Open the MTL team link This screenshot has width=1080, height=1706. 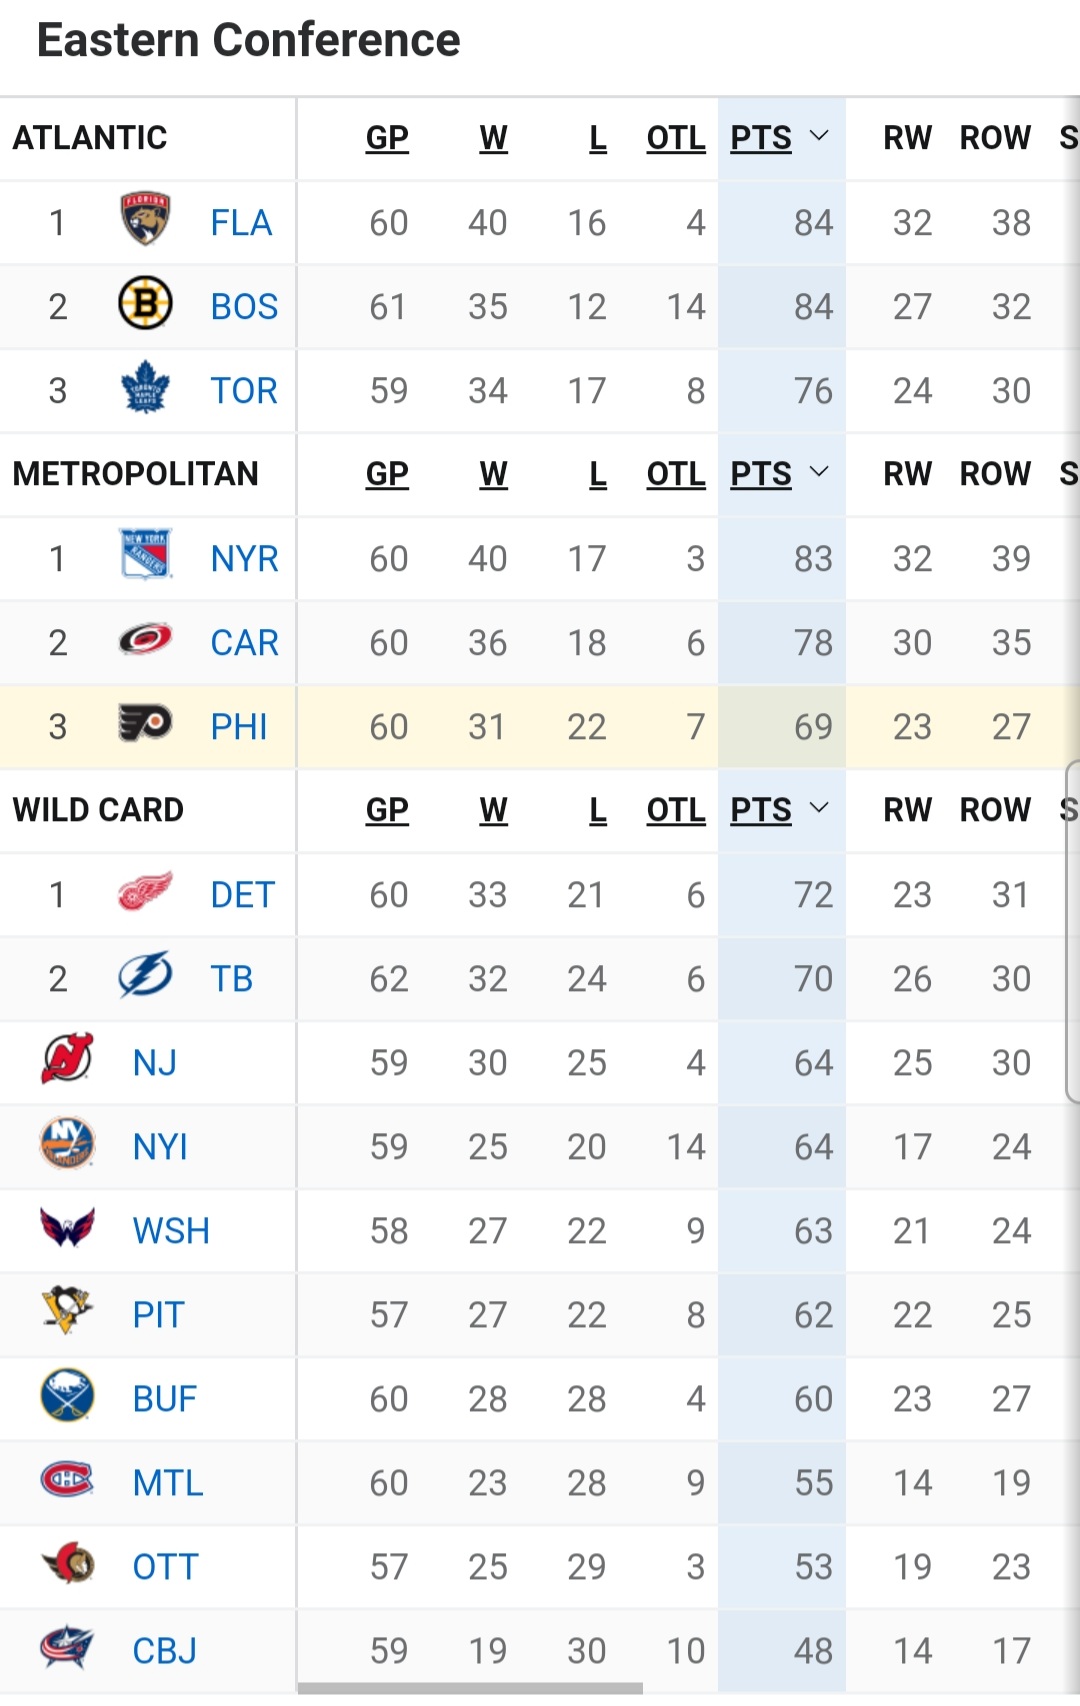coord(168,1483)
